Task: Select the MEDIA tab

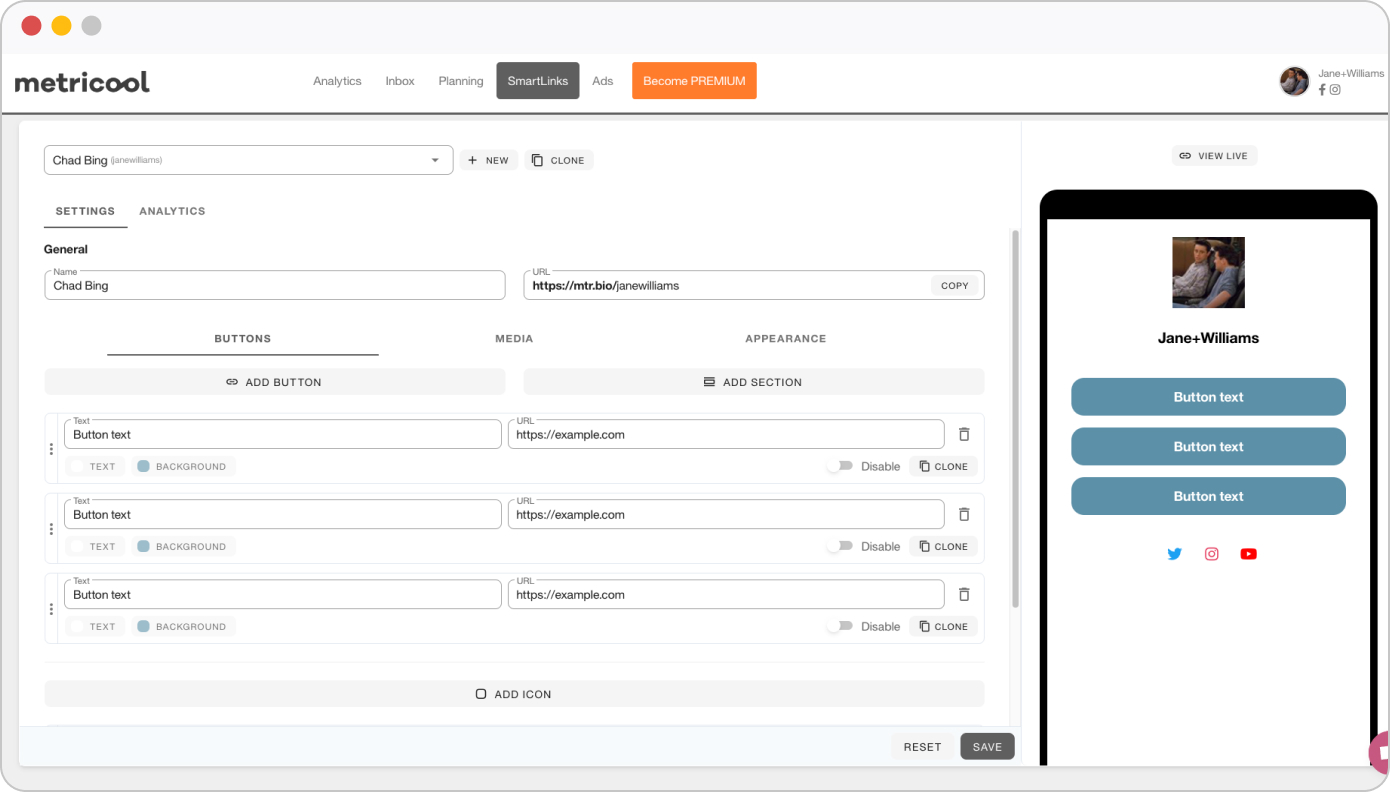Action: coord(514,339)
